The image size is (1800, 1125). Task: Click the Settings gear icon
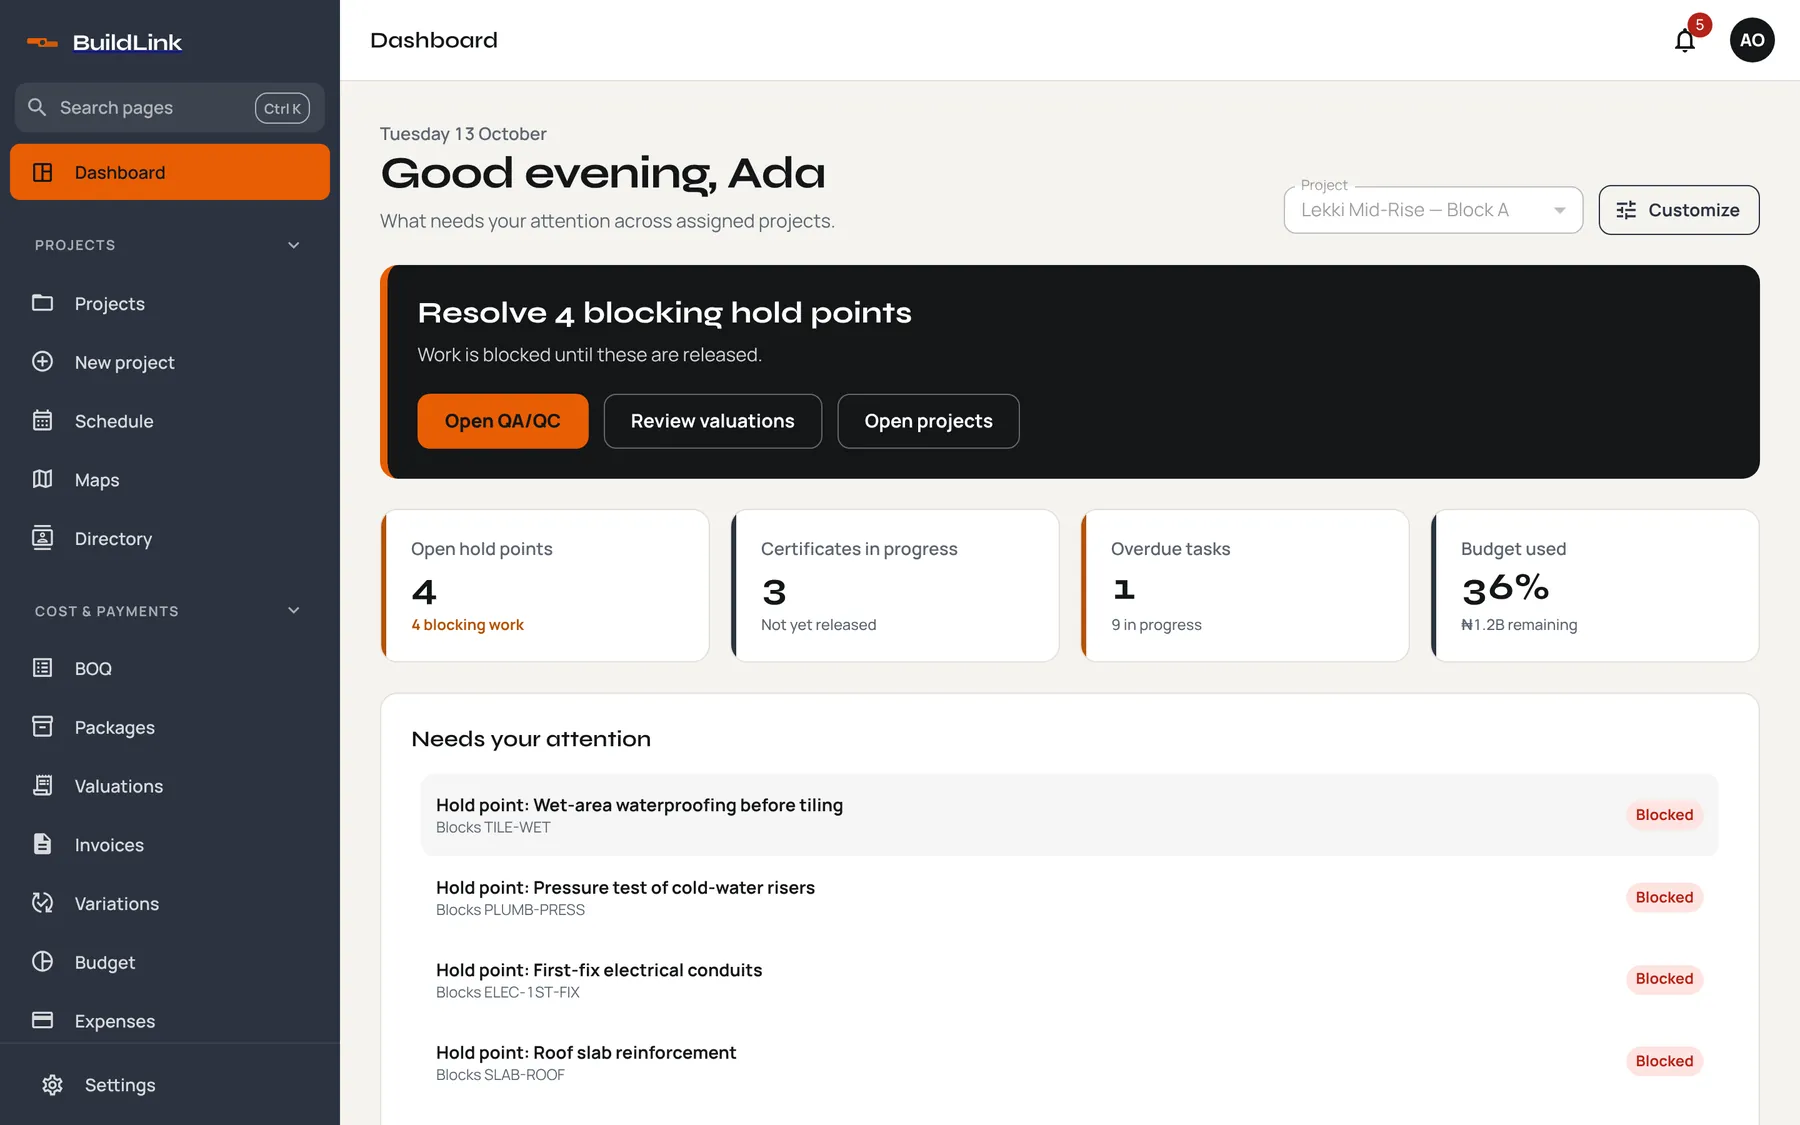point(52,1085)
